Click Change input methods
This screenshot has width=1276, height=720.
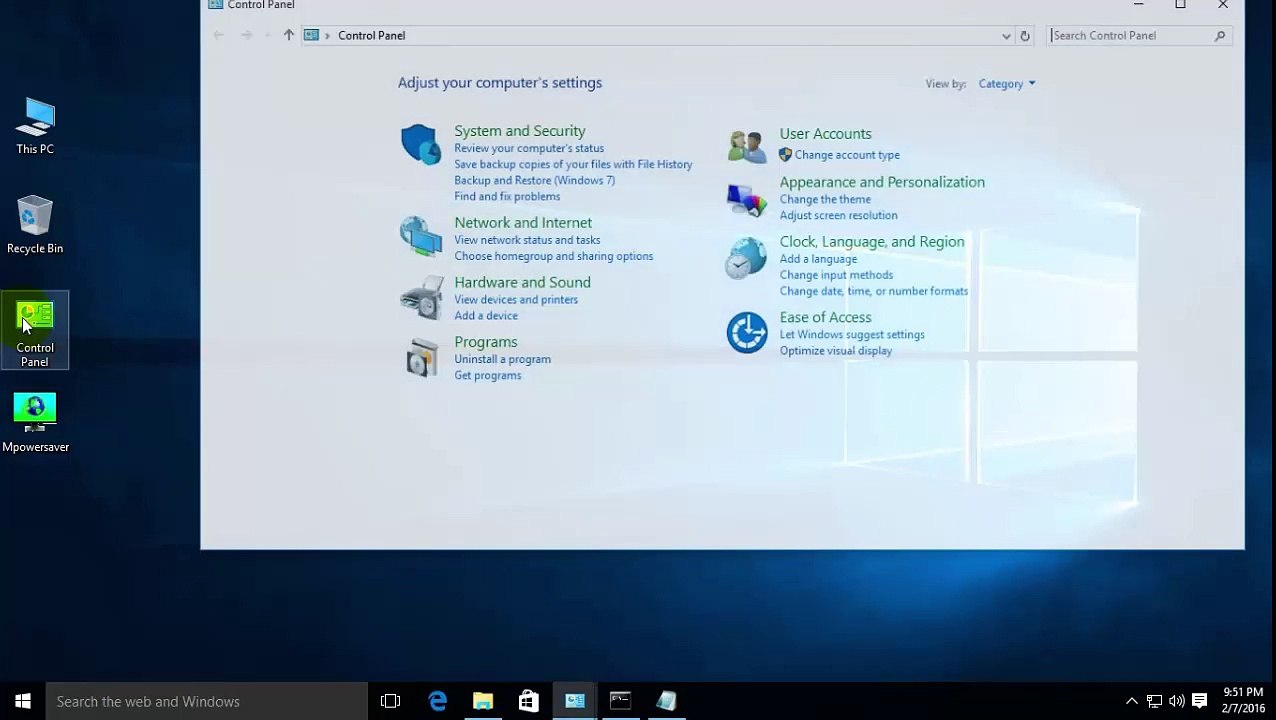(x=836, y=275)
